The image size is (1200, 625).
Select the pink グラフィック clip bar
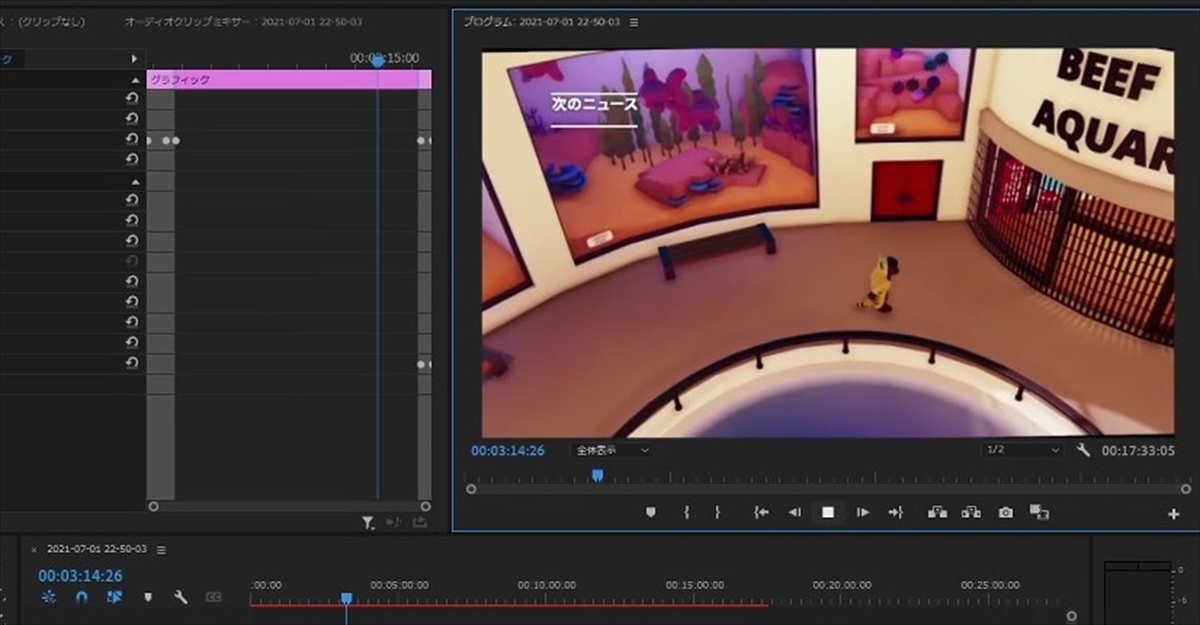click(289, 79)
